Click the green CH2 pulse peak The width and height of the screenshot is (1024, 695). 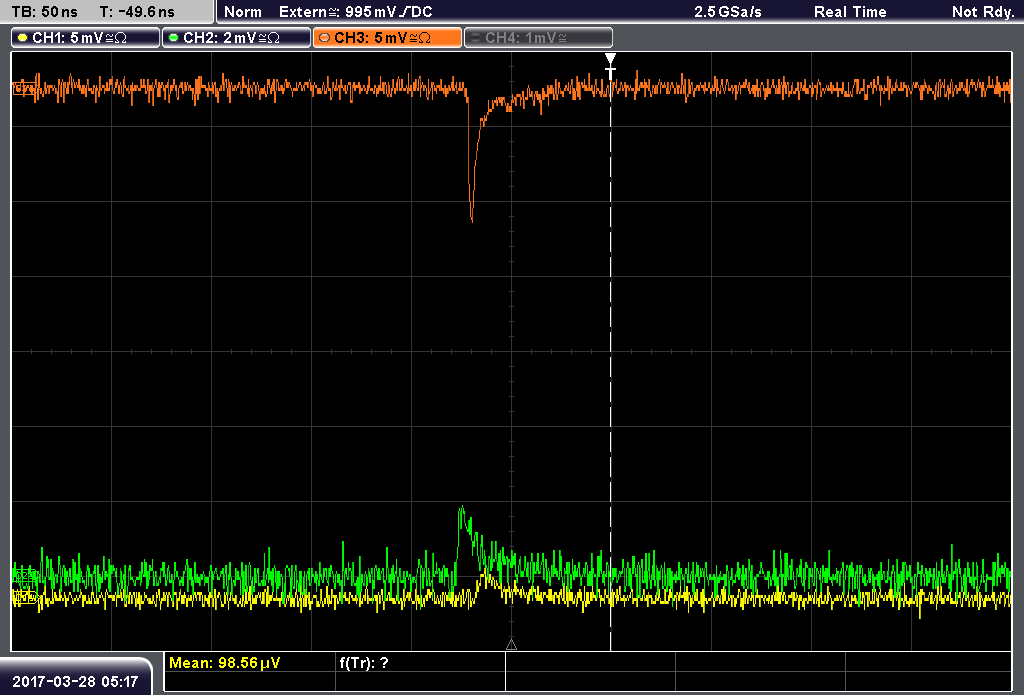pyautogui.click(x=462, y=509)
